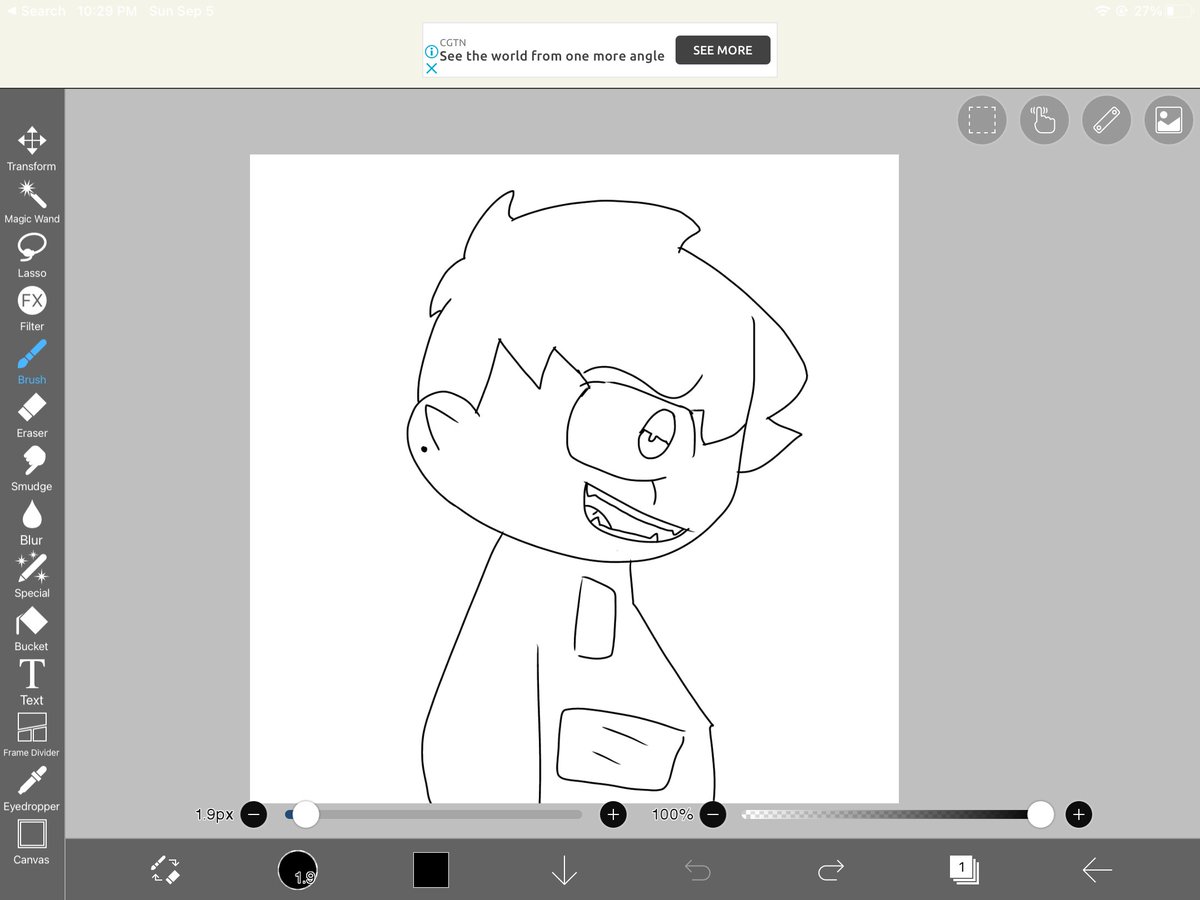Viewport: 1200px width, 900px height.
Task: Increase opacity with plus button
Action: tap(1078, 814)
